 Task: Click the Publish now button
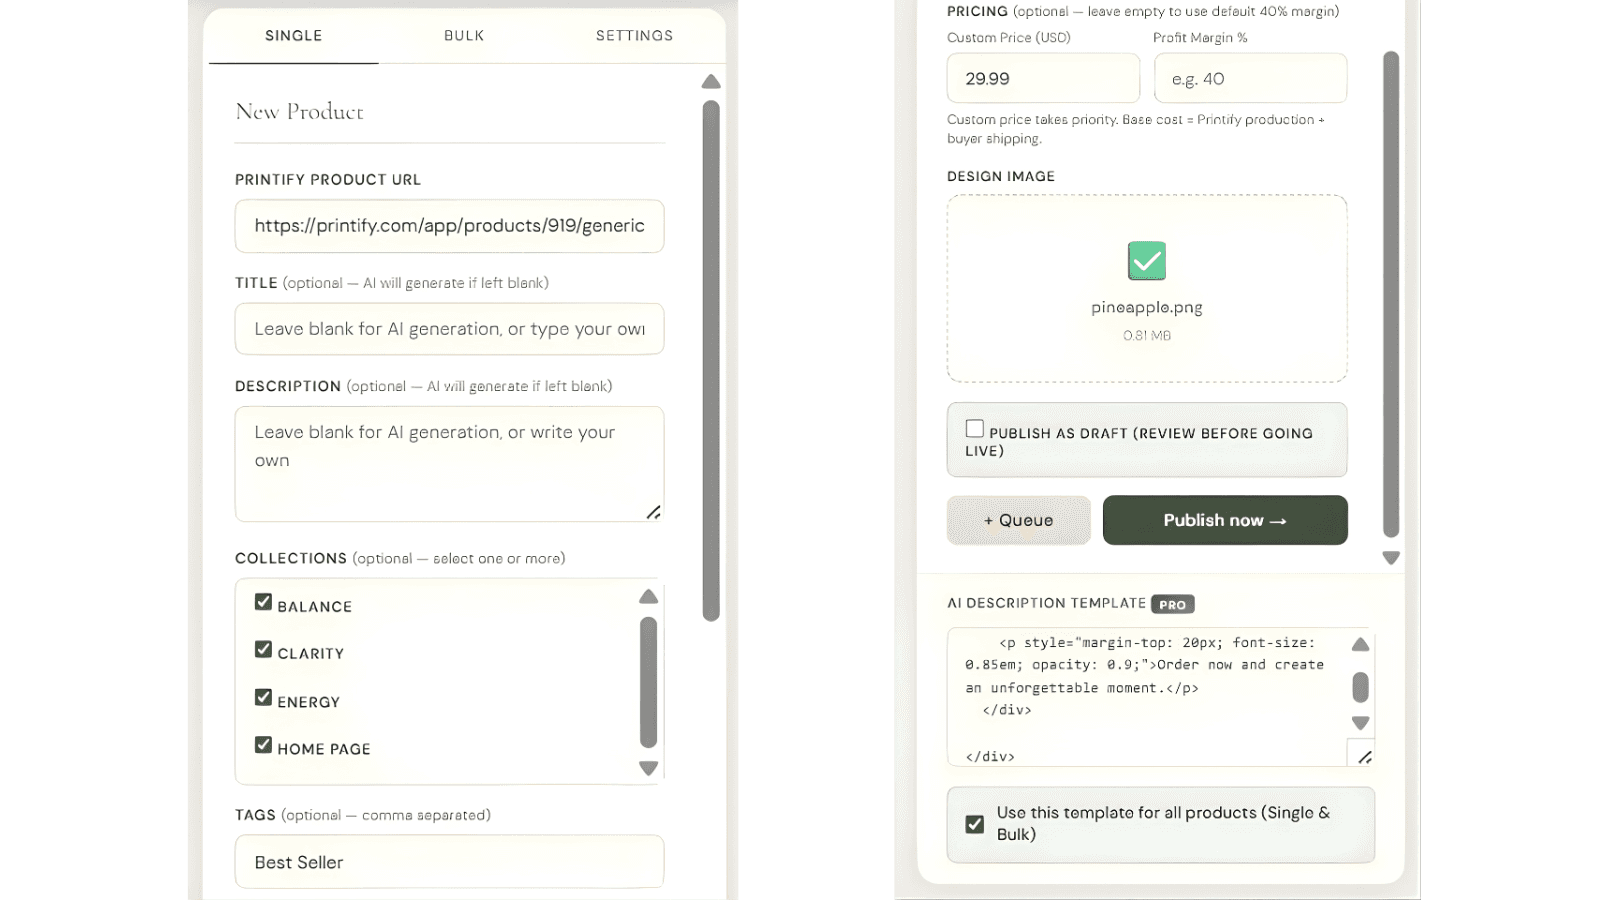(1225, 520)
